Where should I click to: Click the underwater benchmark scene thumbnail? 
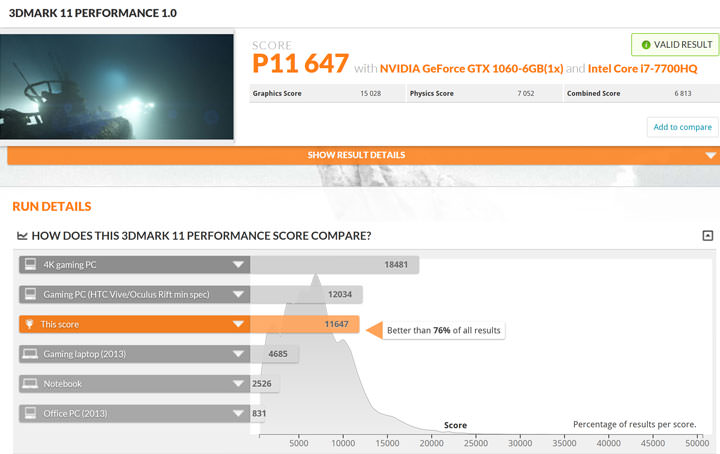[119, 85]
